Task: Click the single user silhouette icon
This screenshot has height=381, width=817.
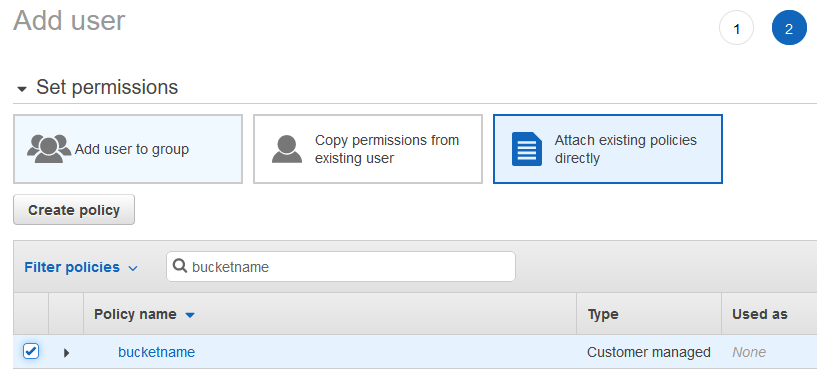Action: 287,149
